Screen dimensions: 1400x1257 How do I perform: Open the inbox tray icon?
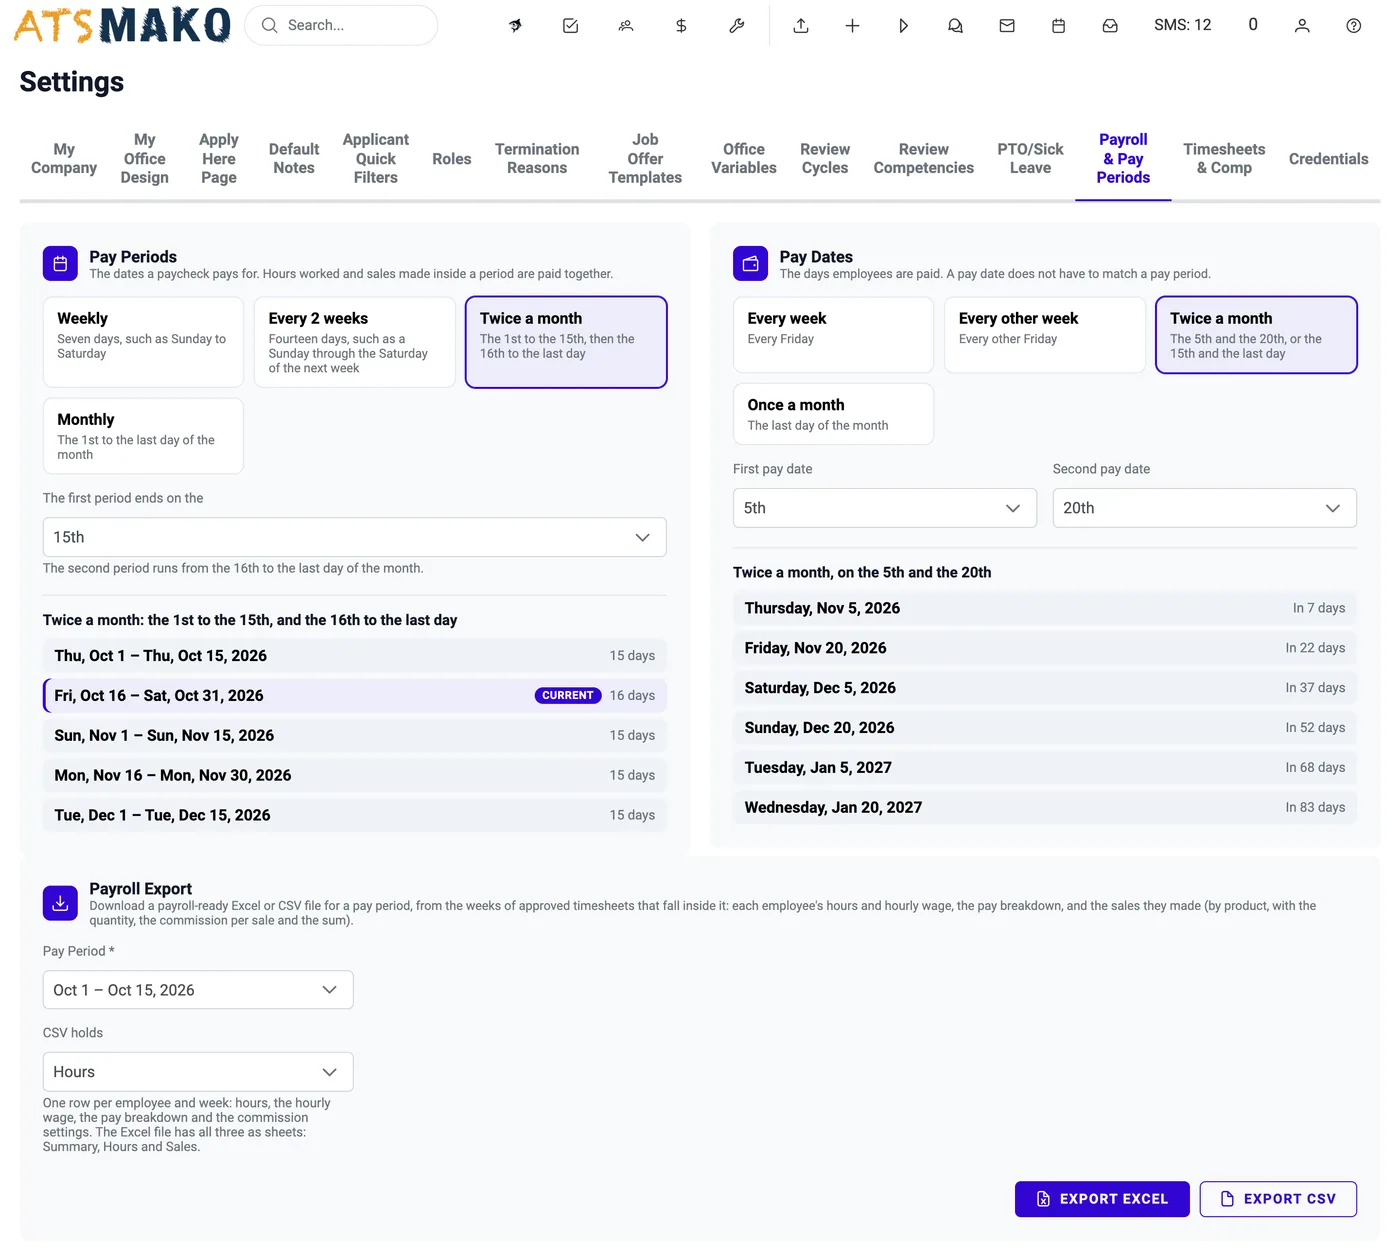tap(1110, 26)
